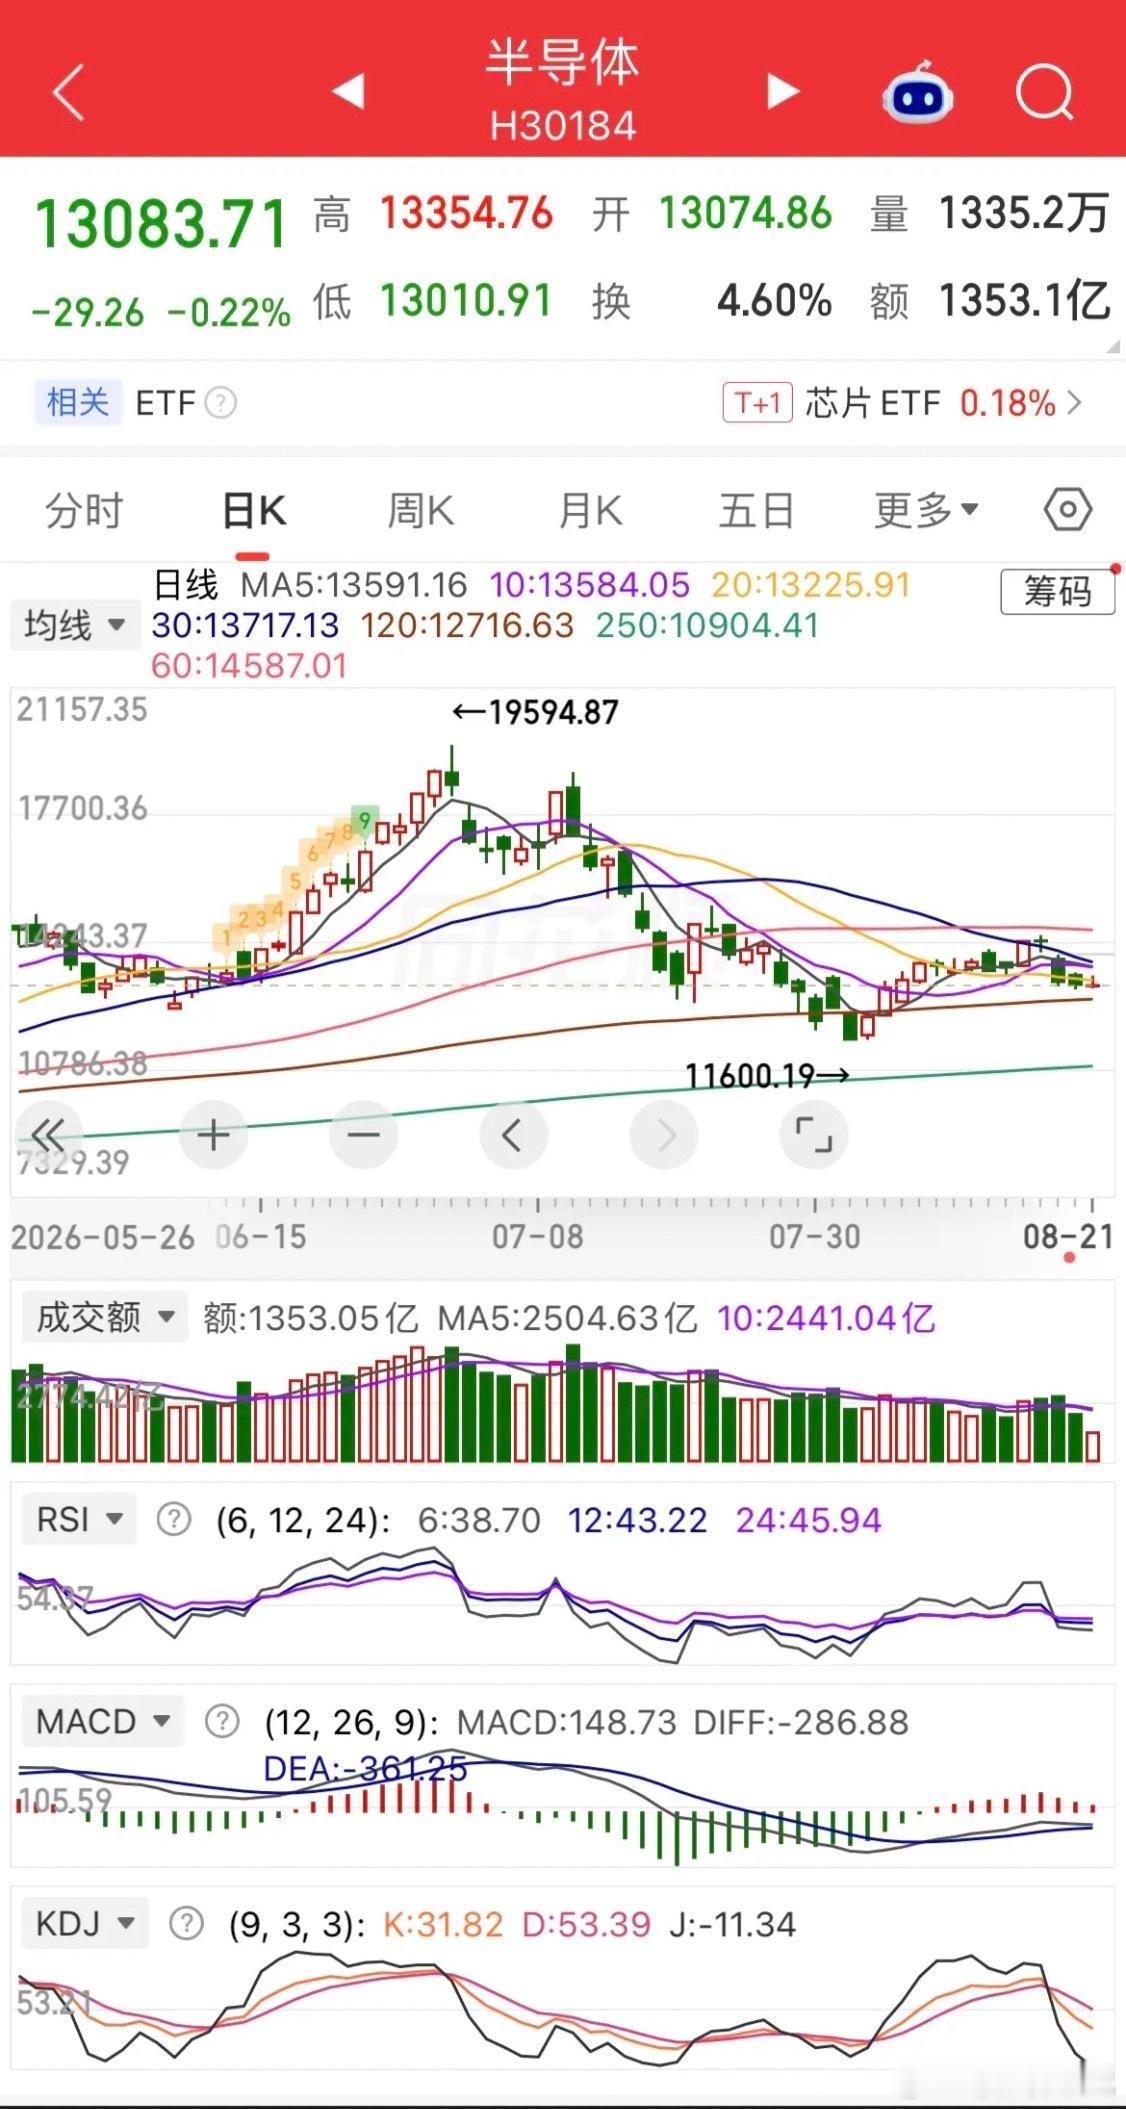Go to the previous index with the left triangle
The image size is (1126, 2109).
point(348,92)
